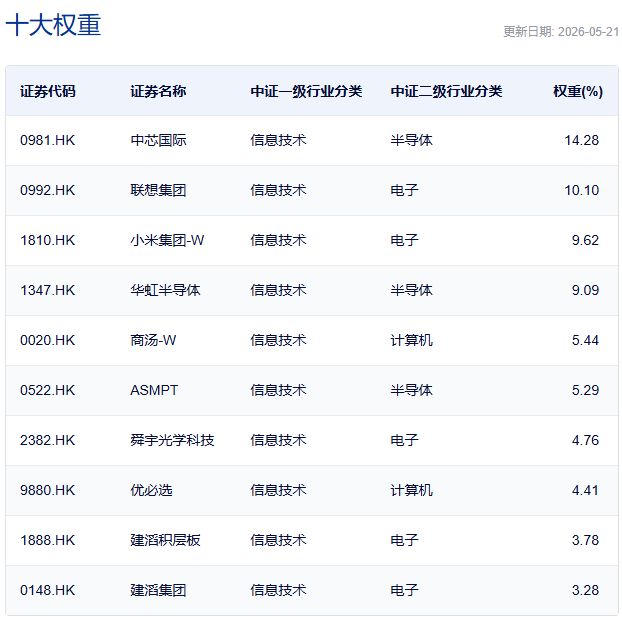Select the name 建滔积层板
The width and height of the screenshot is (622, 621).
point(165,540)
